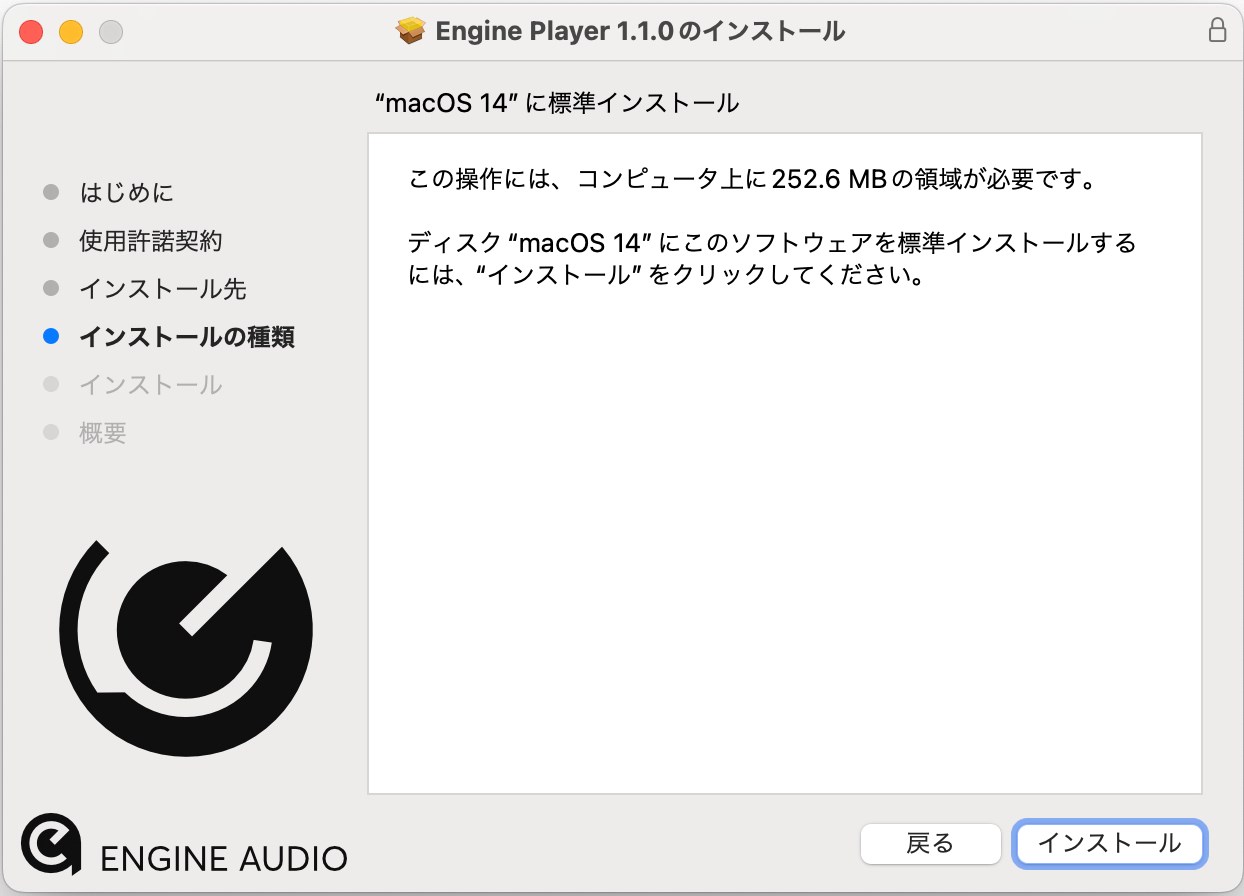The image size is (1244, 896).
Task: Click the small Engine Audio logo icon
Action: click(51, 844)
